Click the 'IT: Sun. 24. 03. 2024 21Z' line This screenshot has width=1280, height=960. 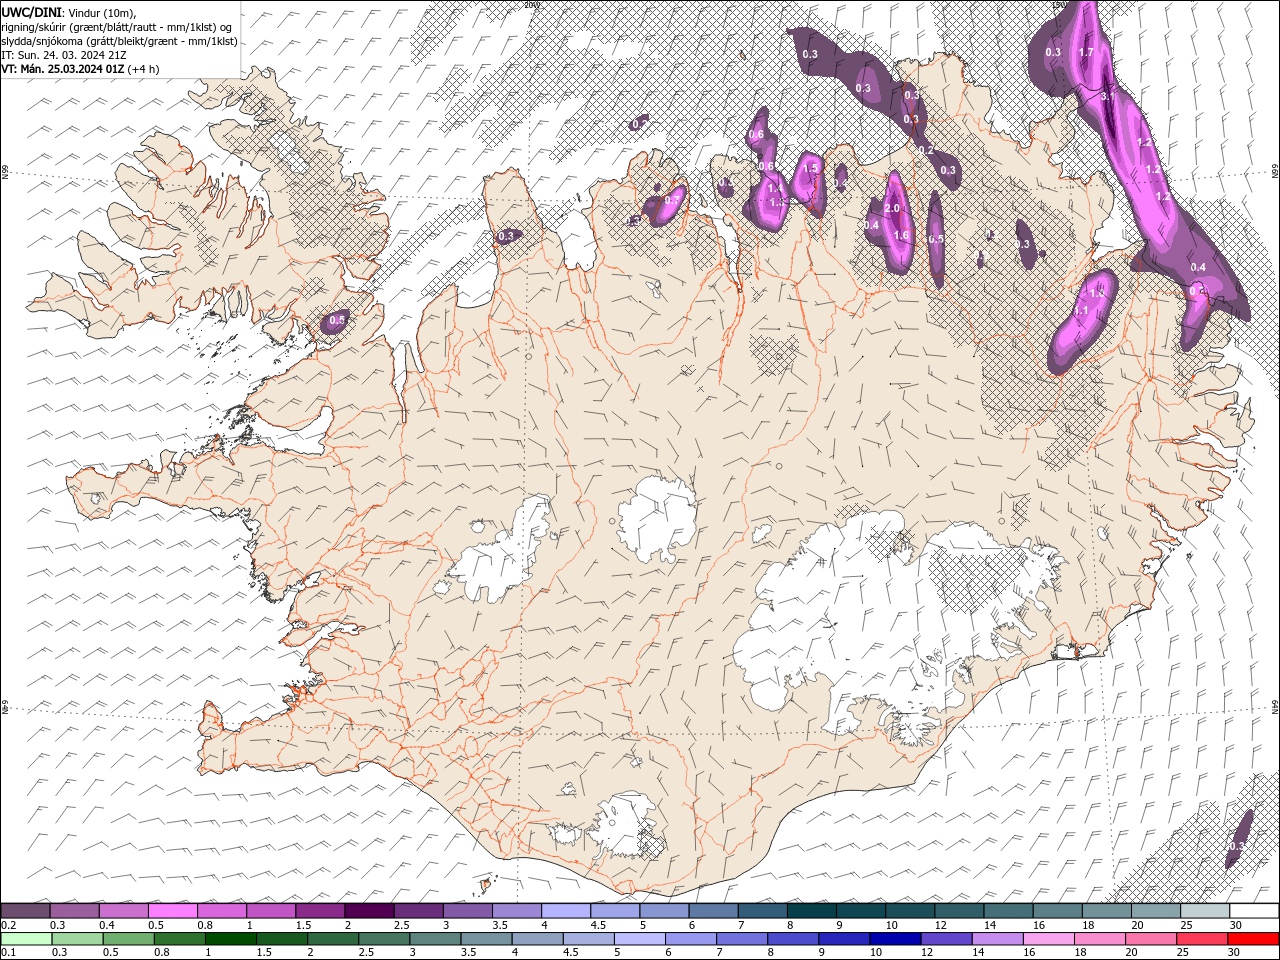pos(65,55)
